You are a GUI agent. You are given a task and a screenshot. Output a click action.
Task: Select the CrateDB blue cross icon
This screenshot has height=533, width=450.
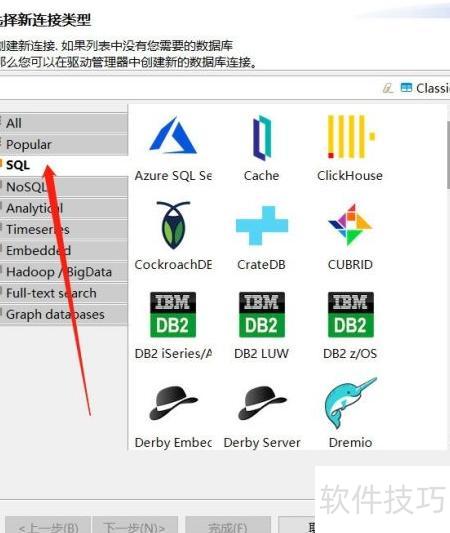262,225
